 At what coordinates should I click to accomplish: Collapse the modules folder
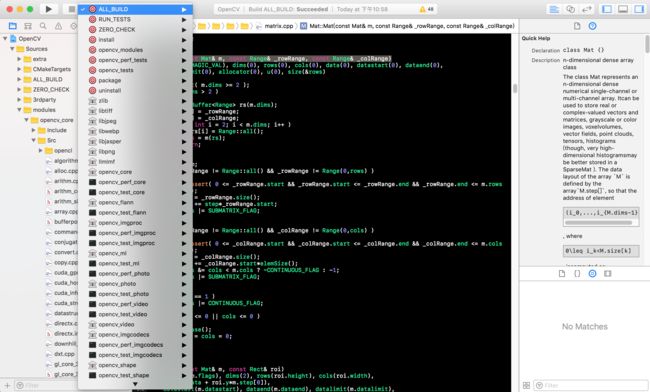point(19,110)
